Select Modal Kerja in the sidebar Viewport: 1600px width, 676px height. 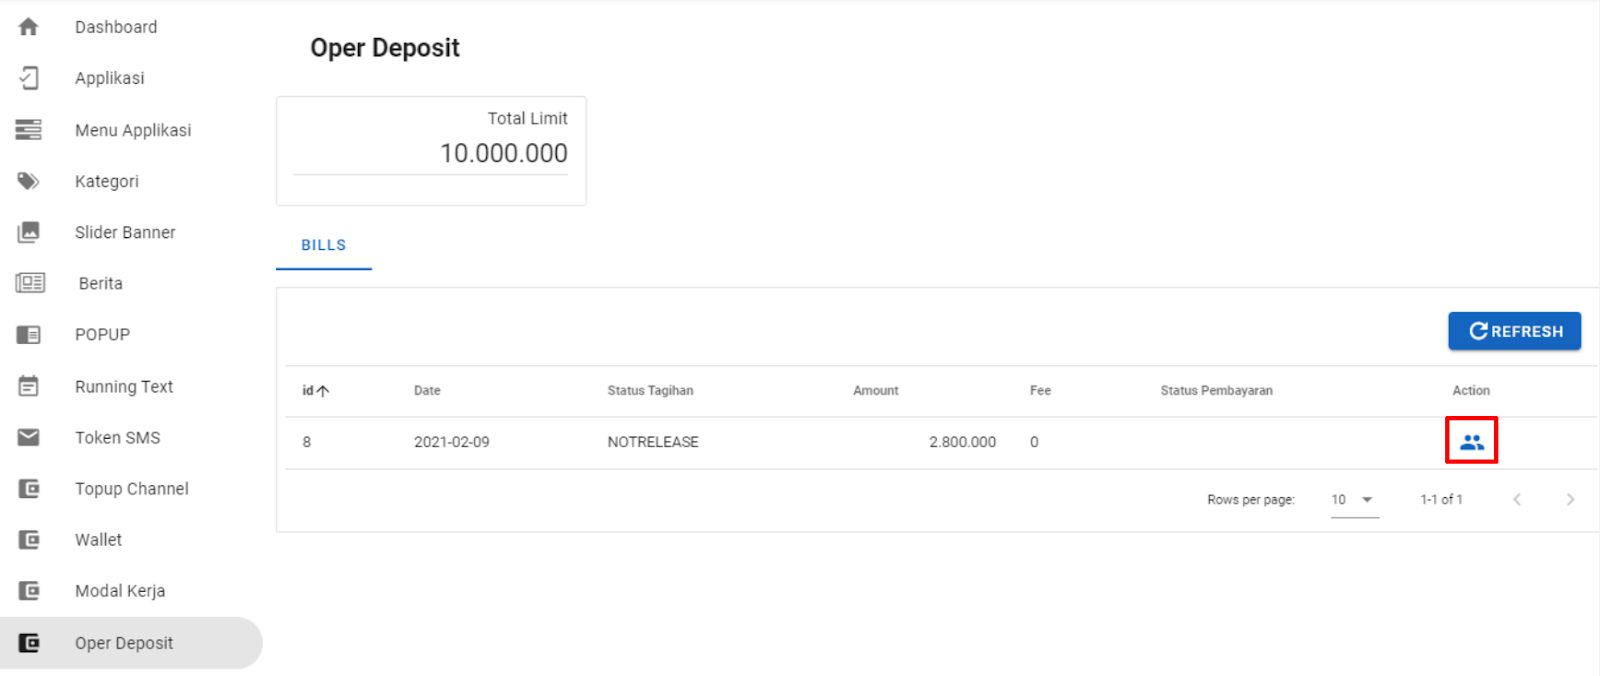point(120,591)
